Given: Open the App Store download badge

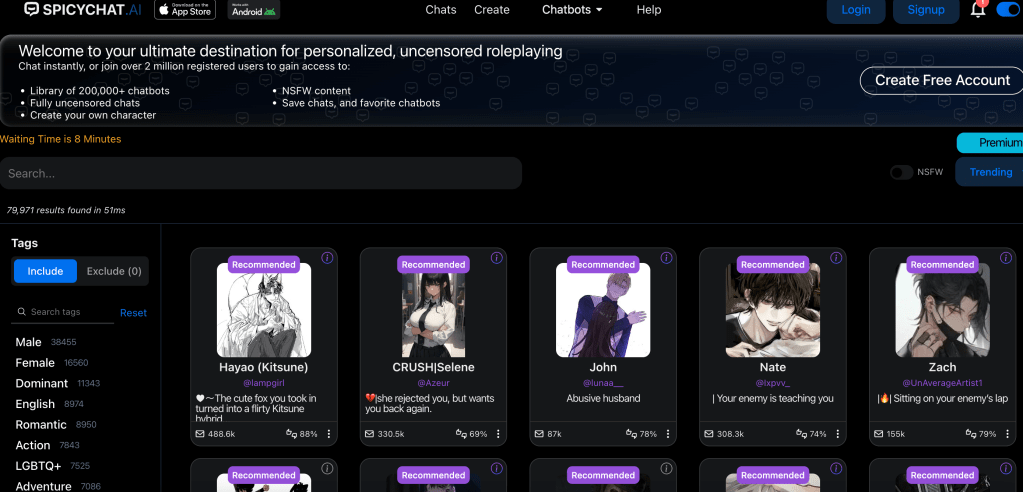Looking at the screenshot, I should (x=185, y=10).
